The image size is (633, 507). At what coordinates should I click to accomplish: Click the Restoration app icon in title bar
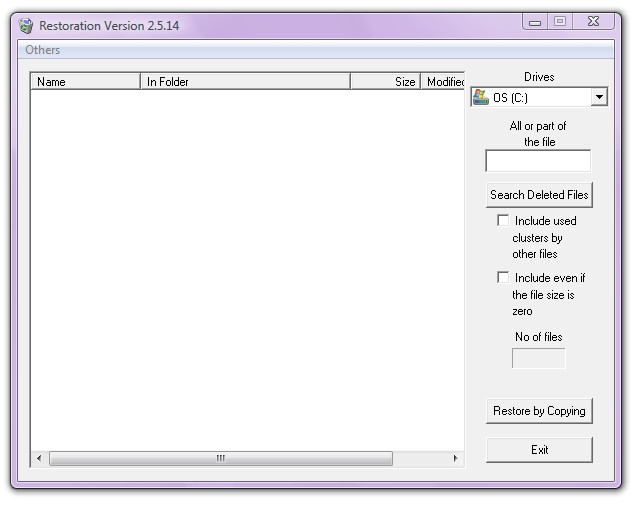pyautogui.click(x=26, y=26)
